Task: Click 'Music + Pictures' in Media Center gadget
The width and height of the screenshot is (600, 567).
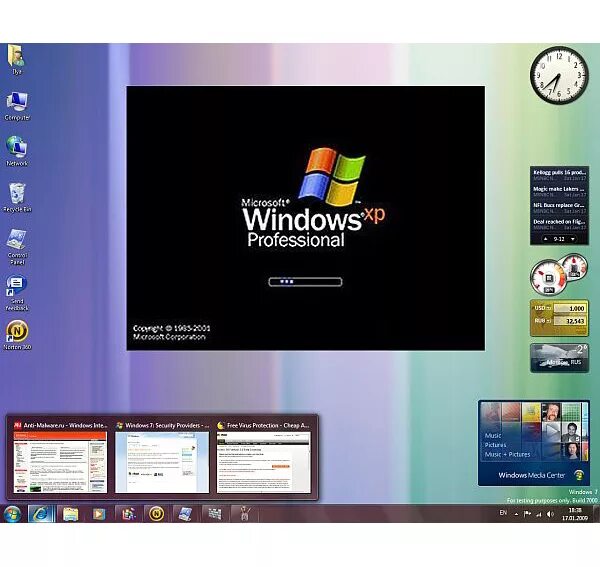Action: pyautogui.click(x=507, y=455)
